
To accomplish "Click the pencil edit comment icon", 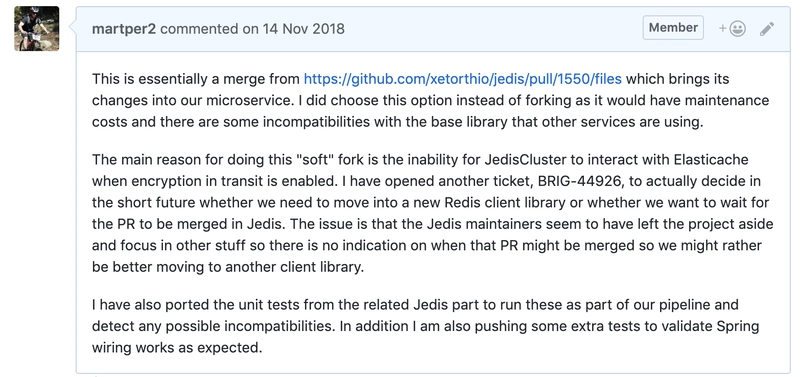I will coord(767,29).
